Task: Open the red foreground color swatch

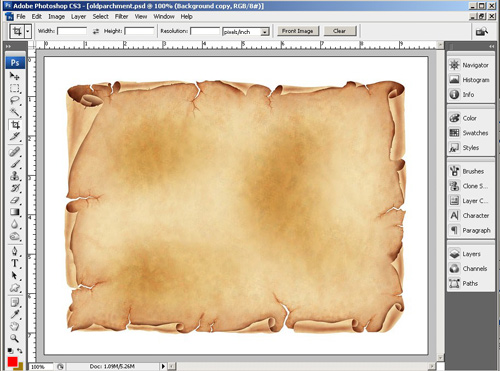Action: click(12, 362)
